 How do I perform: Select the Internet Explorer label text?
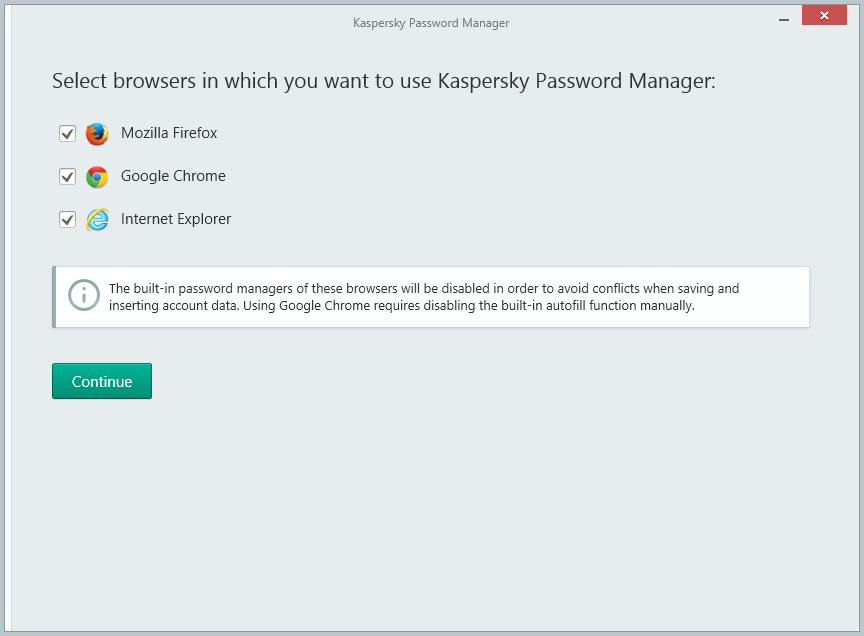click(x=176, y=219)
